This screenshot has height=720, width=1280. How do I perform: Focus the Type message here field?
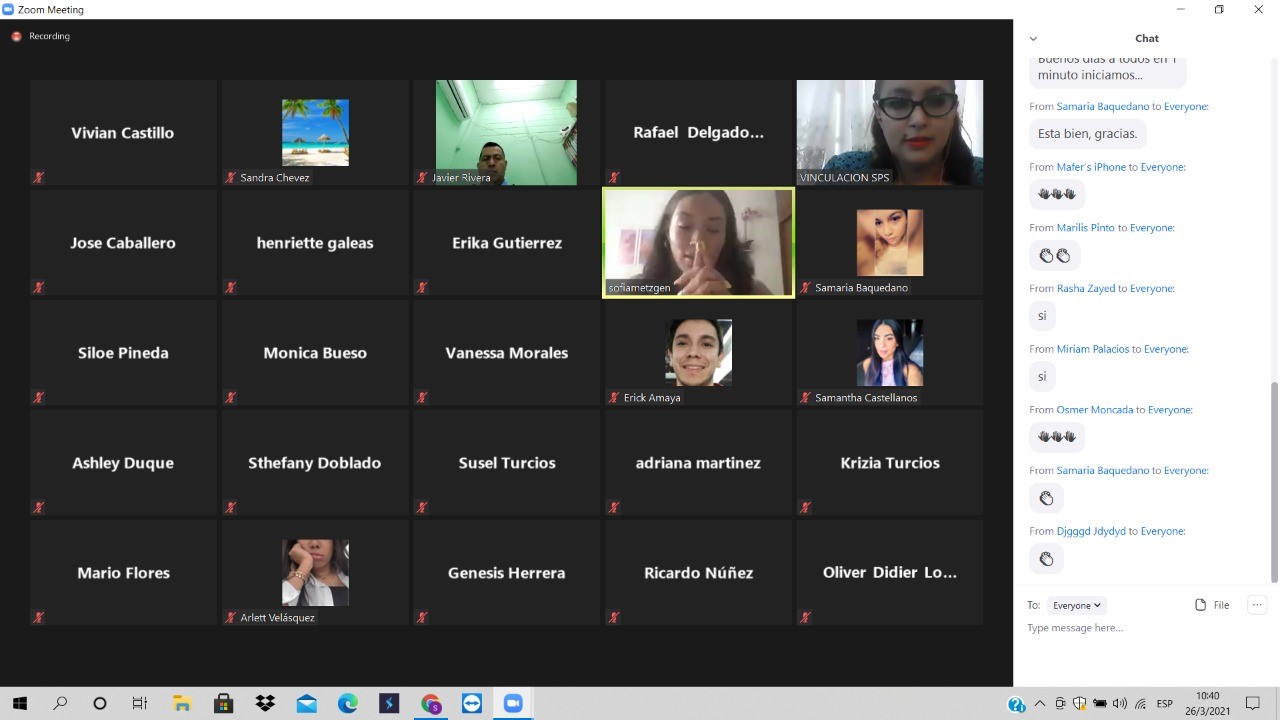coord(1146,628)
